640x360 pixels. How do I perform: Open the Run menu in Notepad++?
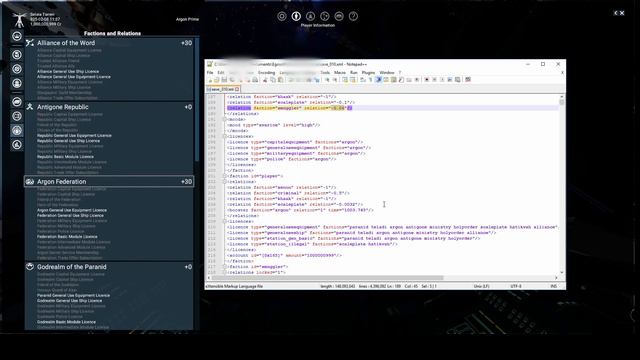(x=353, y=73)
